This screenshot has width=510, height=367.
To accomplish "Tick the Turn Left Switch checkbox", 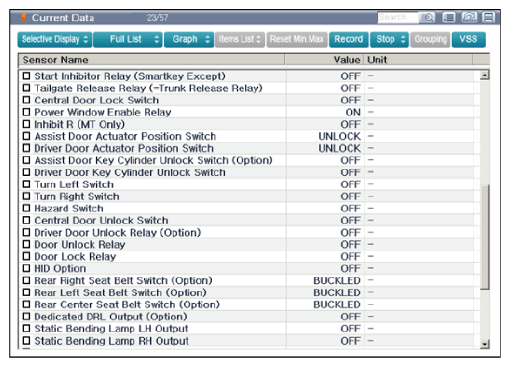I will 26,184.
